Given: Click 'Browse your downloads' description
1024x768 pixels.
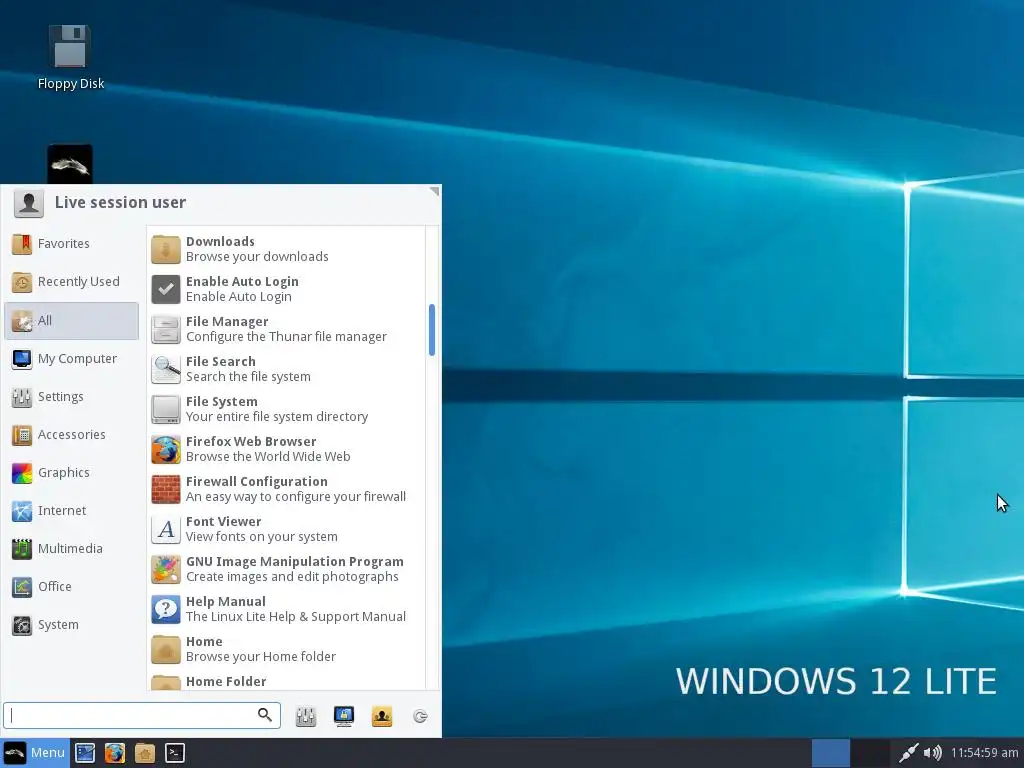Looking at the screenshot, I should 257,257.
